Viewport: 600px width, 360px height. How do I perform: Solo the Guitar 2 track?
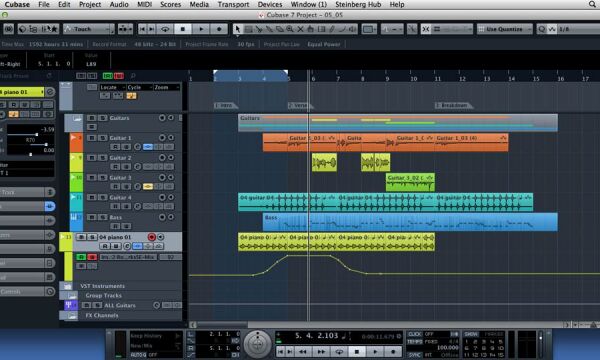click(x=103, y=158)
